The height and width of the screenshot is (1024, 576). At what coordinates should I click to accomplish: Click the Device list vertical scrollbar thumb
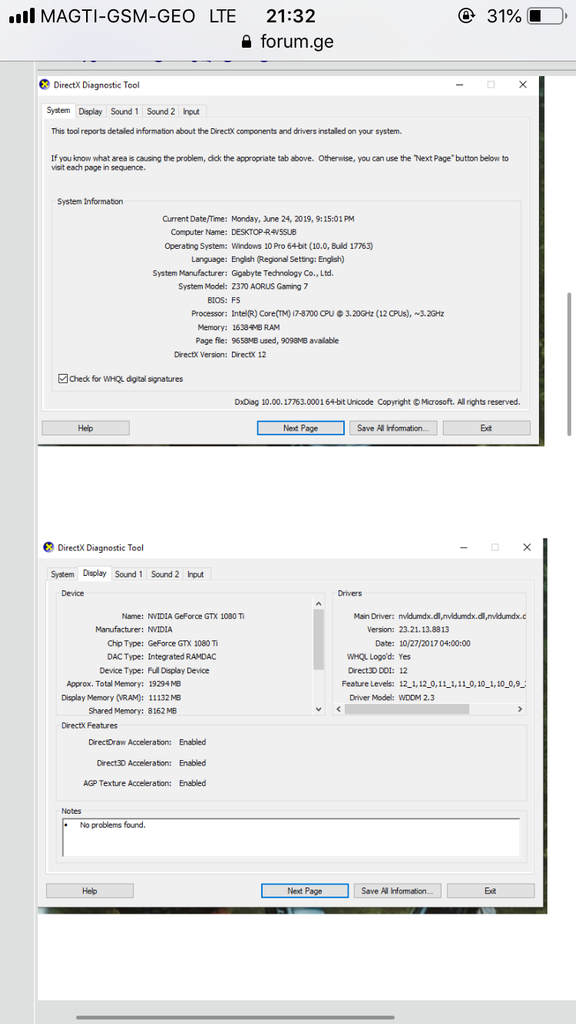[319, 639]
